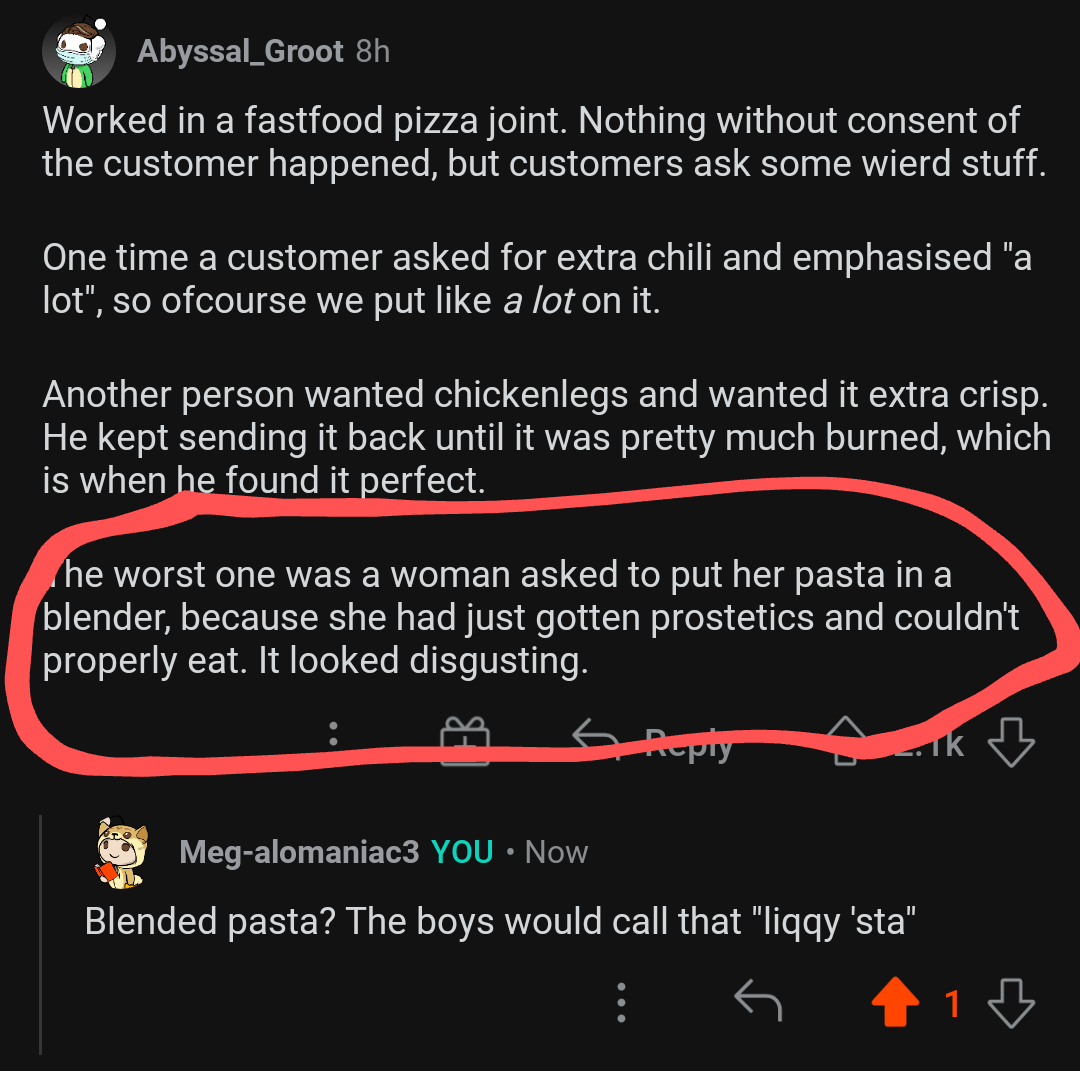Tap the 8h timestamp on Abyssal_Groot's comment
Image resolution: width=1080 pixels, height=1071 pixels.
click(x=372, y=50)
